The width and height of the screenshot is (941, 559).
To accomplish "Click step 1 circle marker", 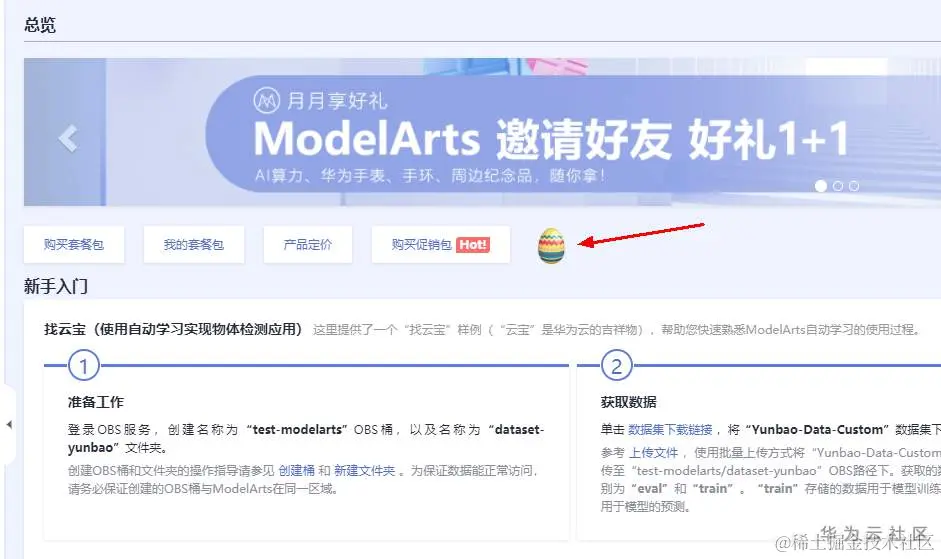I will 83,366.
